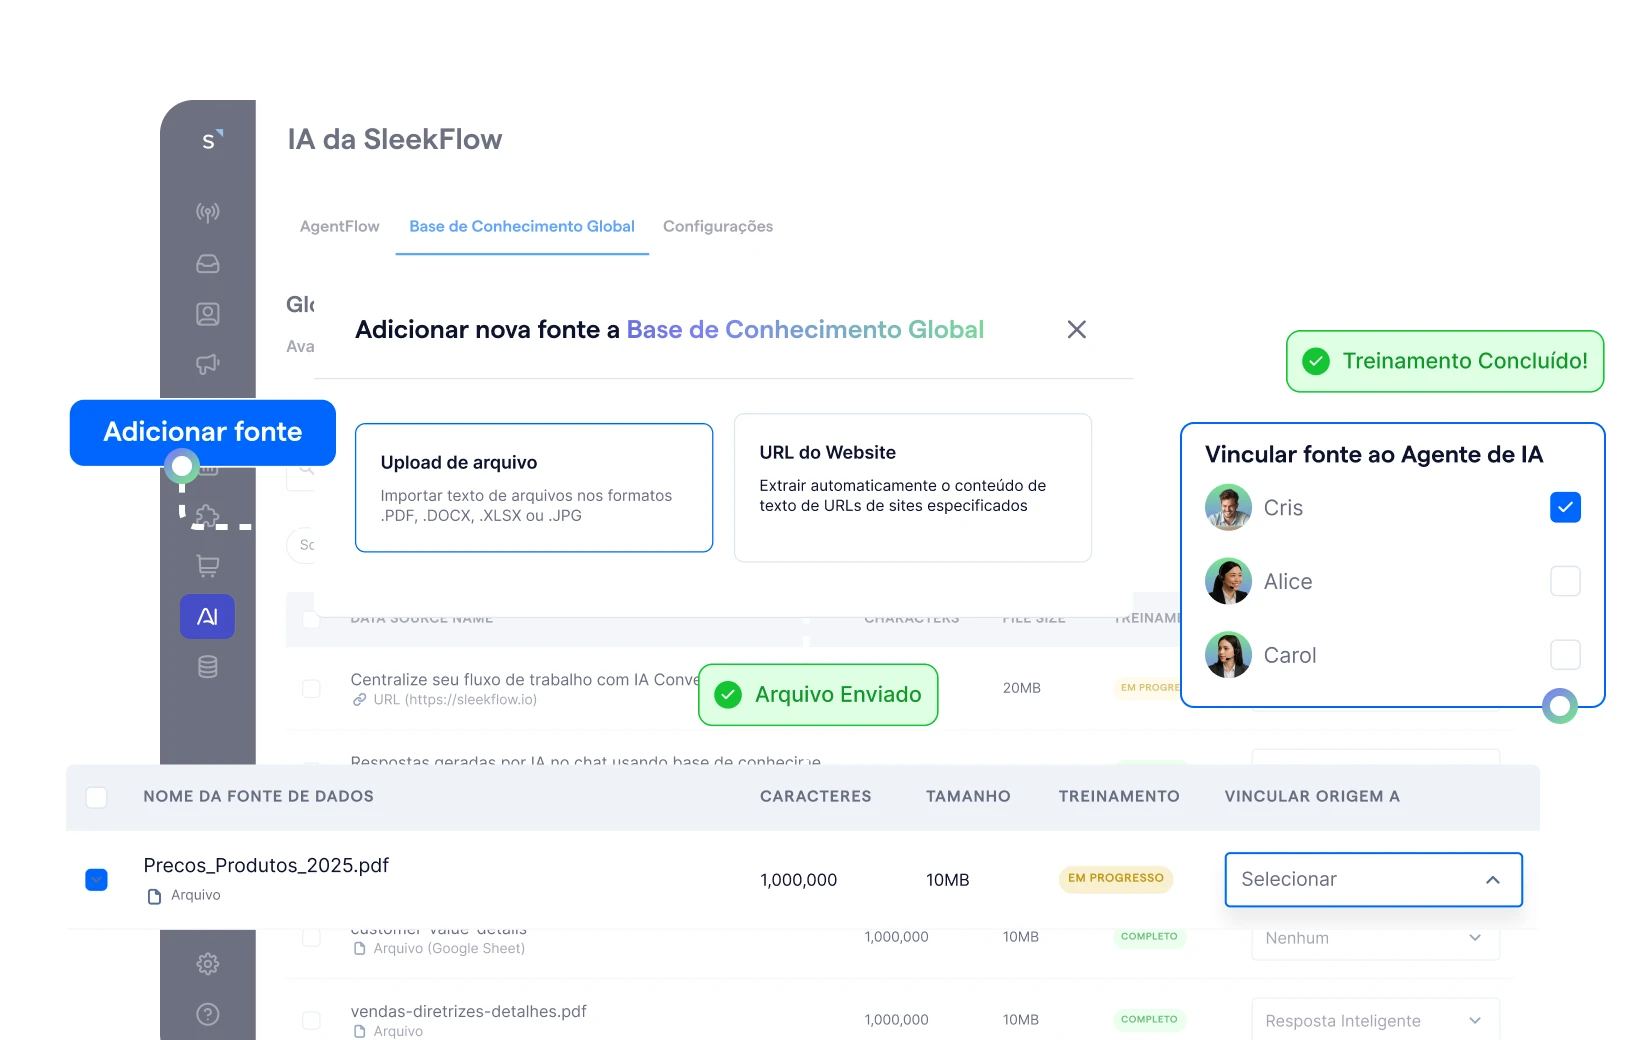
Task: Click green check icon in Treinamento Concluído badge
Action: point(1316,361)
